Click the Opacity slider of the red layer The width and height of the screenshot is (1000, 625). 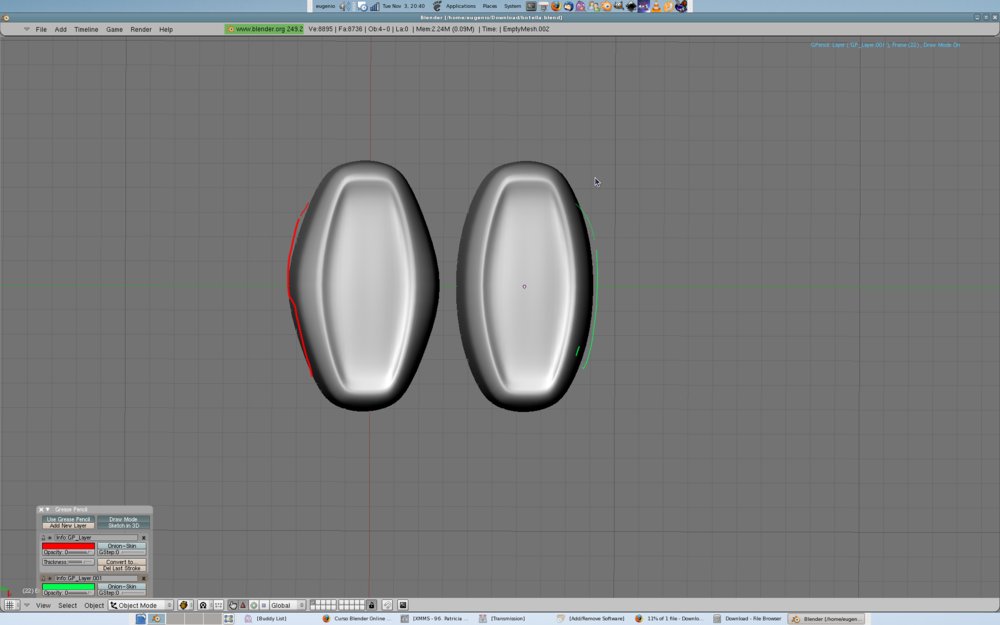[68, 552]
